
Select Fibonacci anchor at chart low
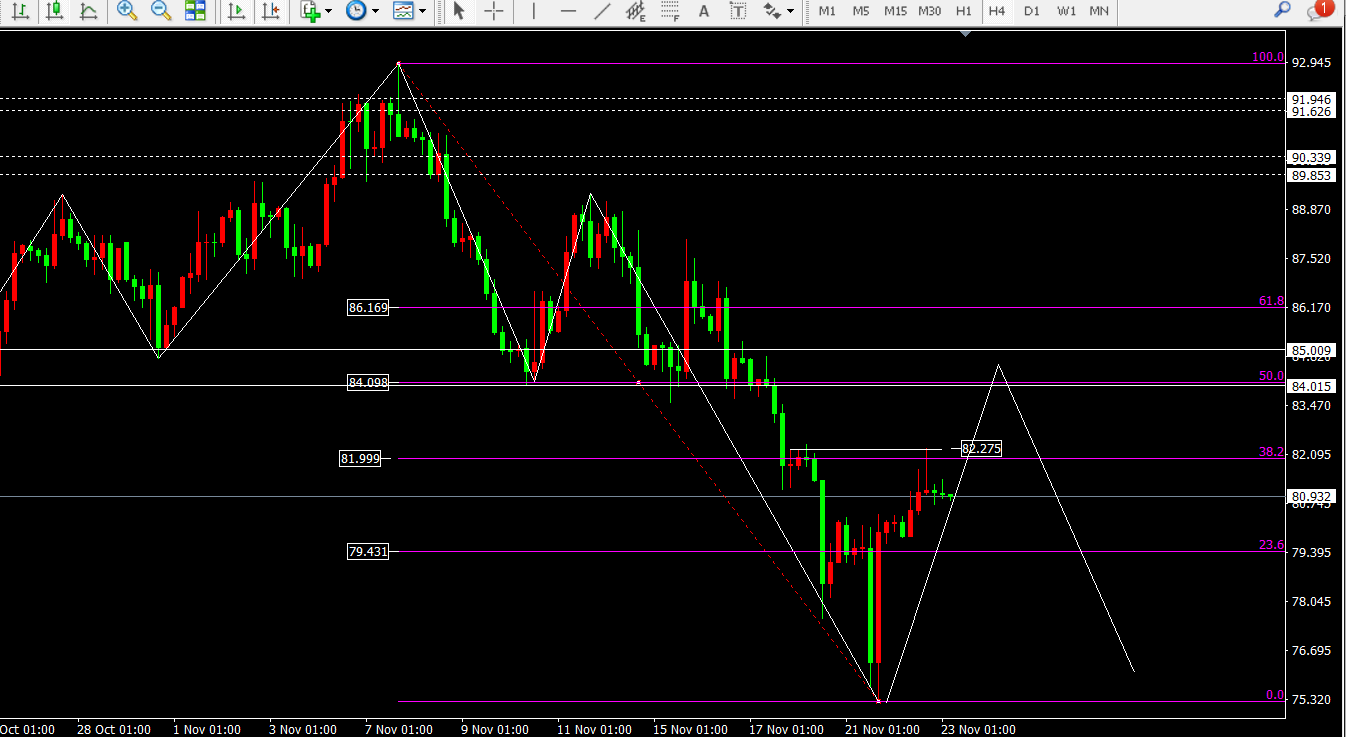point(879,701)
